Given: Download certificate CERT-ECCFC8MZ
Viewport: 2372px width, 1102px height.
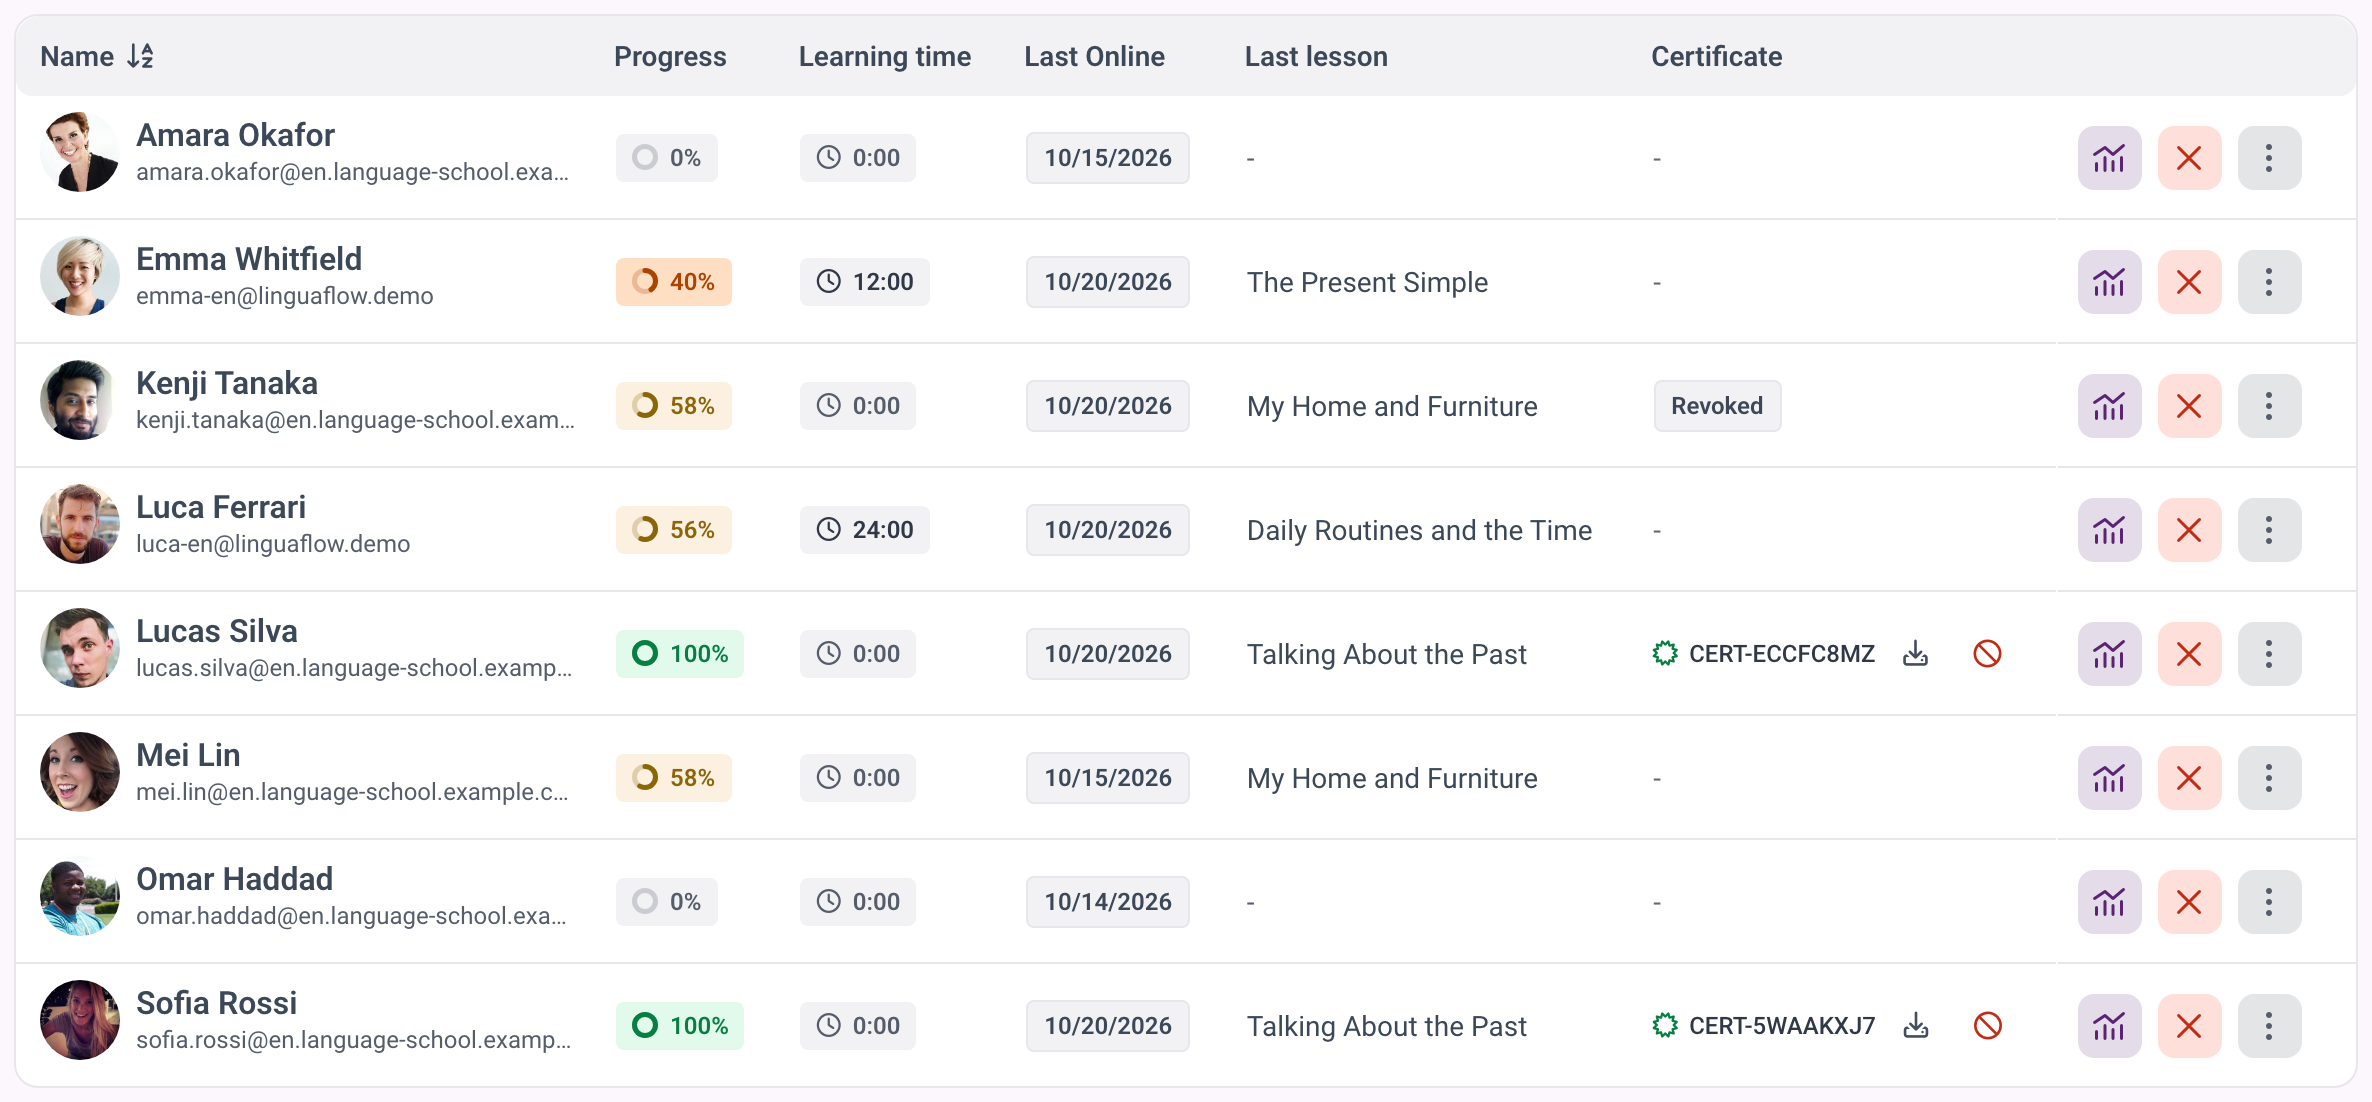Looking at the screenshot, I should (x=1915, y=654).
